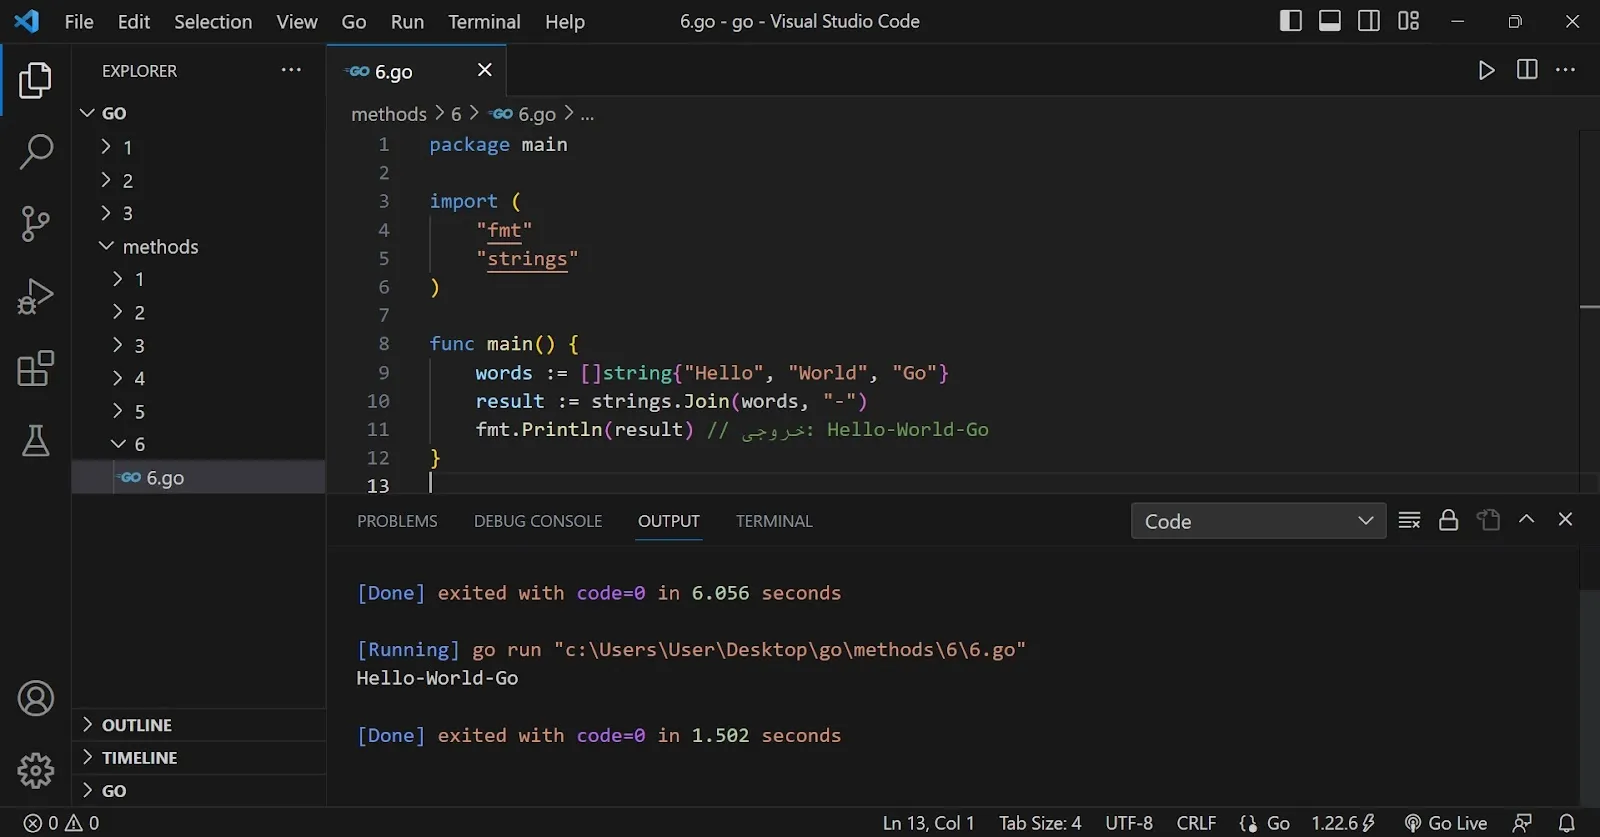Open the Customize Layout icon
This screenshot has height=837, width=1600.
pyautogui.click(x=1409, y=21)
